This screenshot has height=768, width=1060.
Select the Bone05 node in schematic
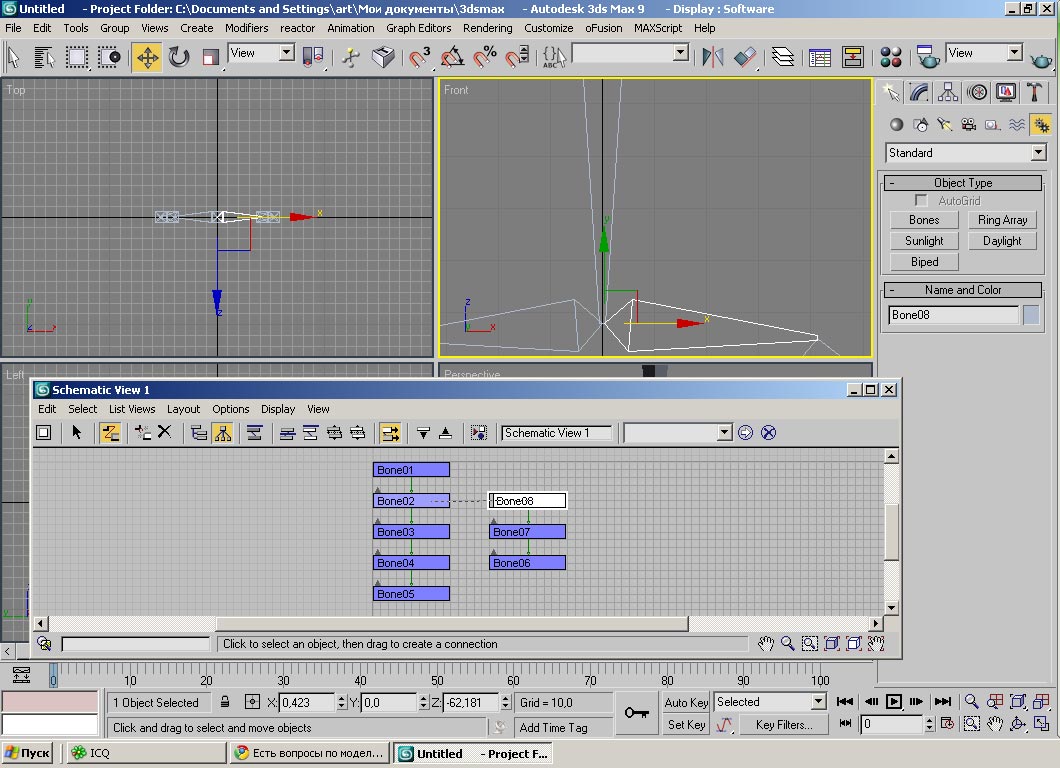(411, 594)
